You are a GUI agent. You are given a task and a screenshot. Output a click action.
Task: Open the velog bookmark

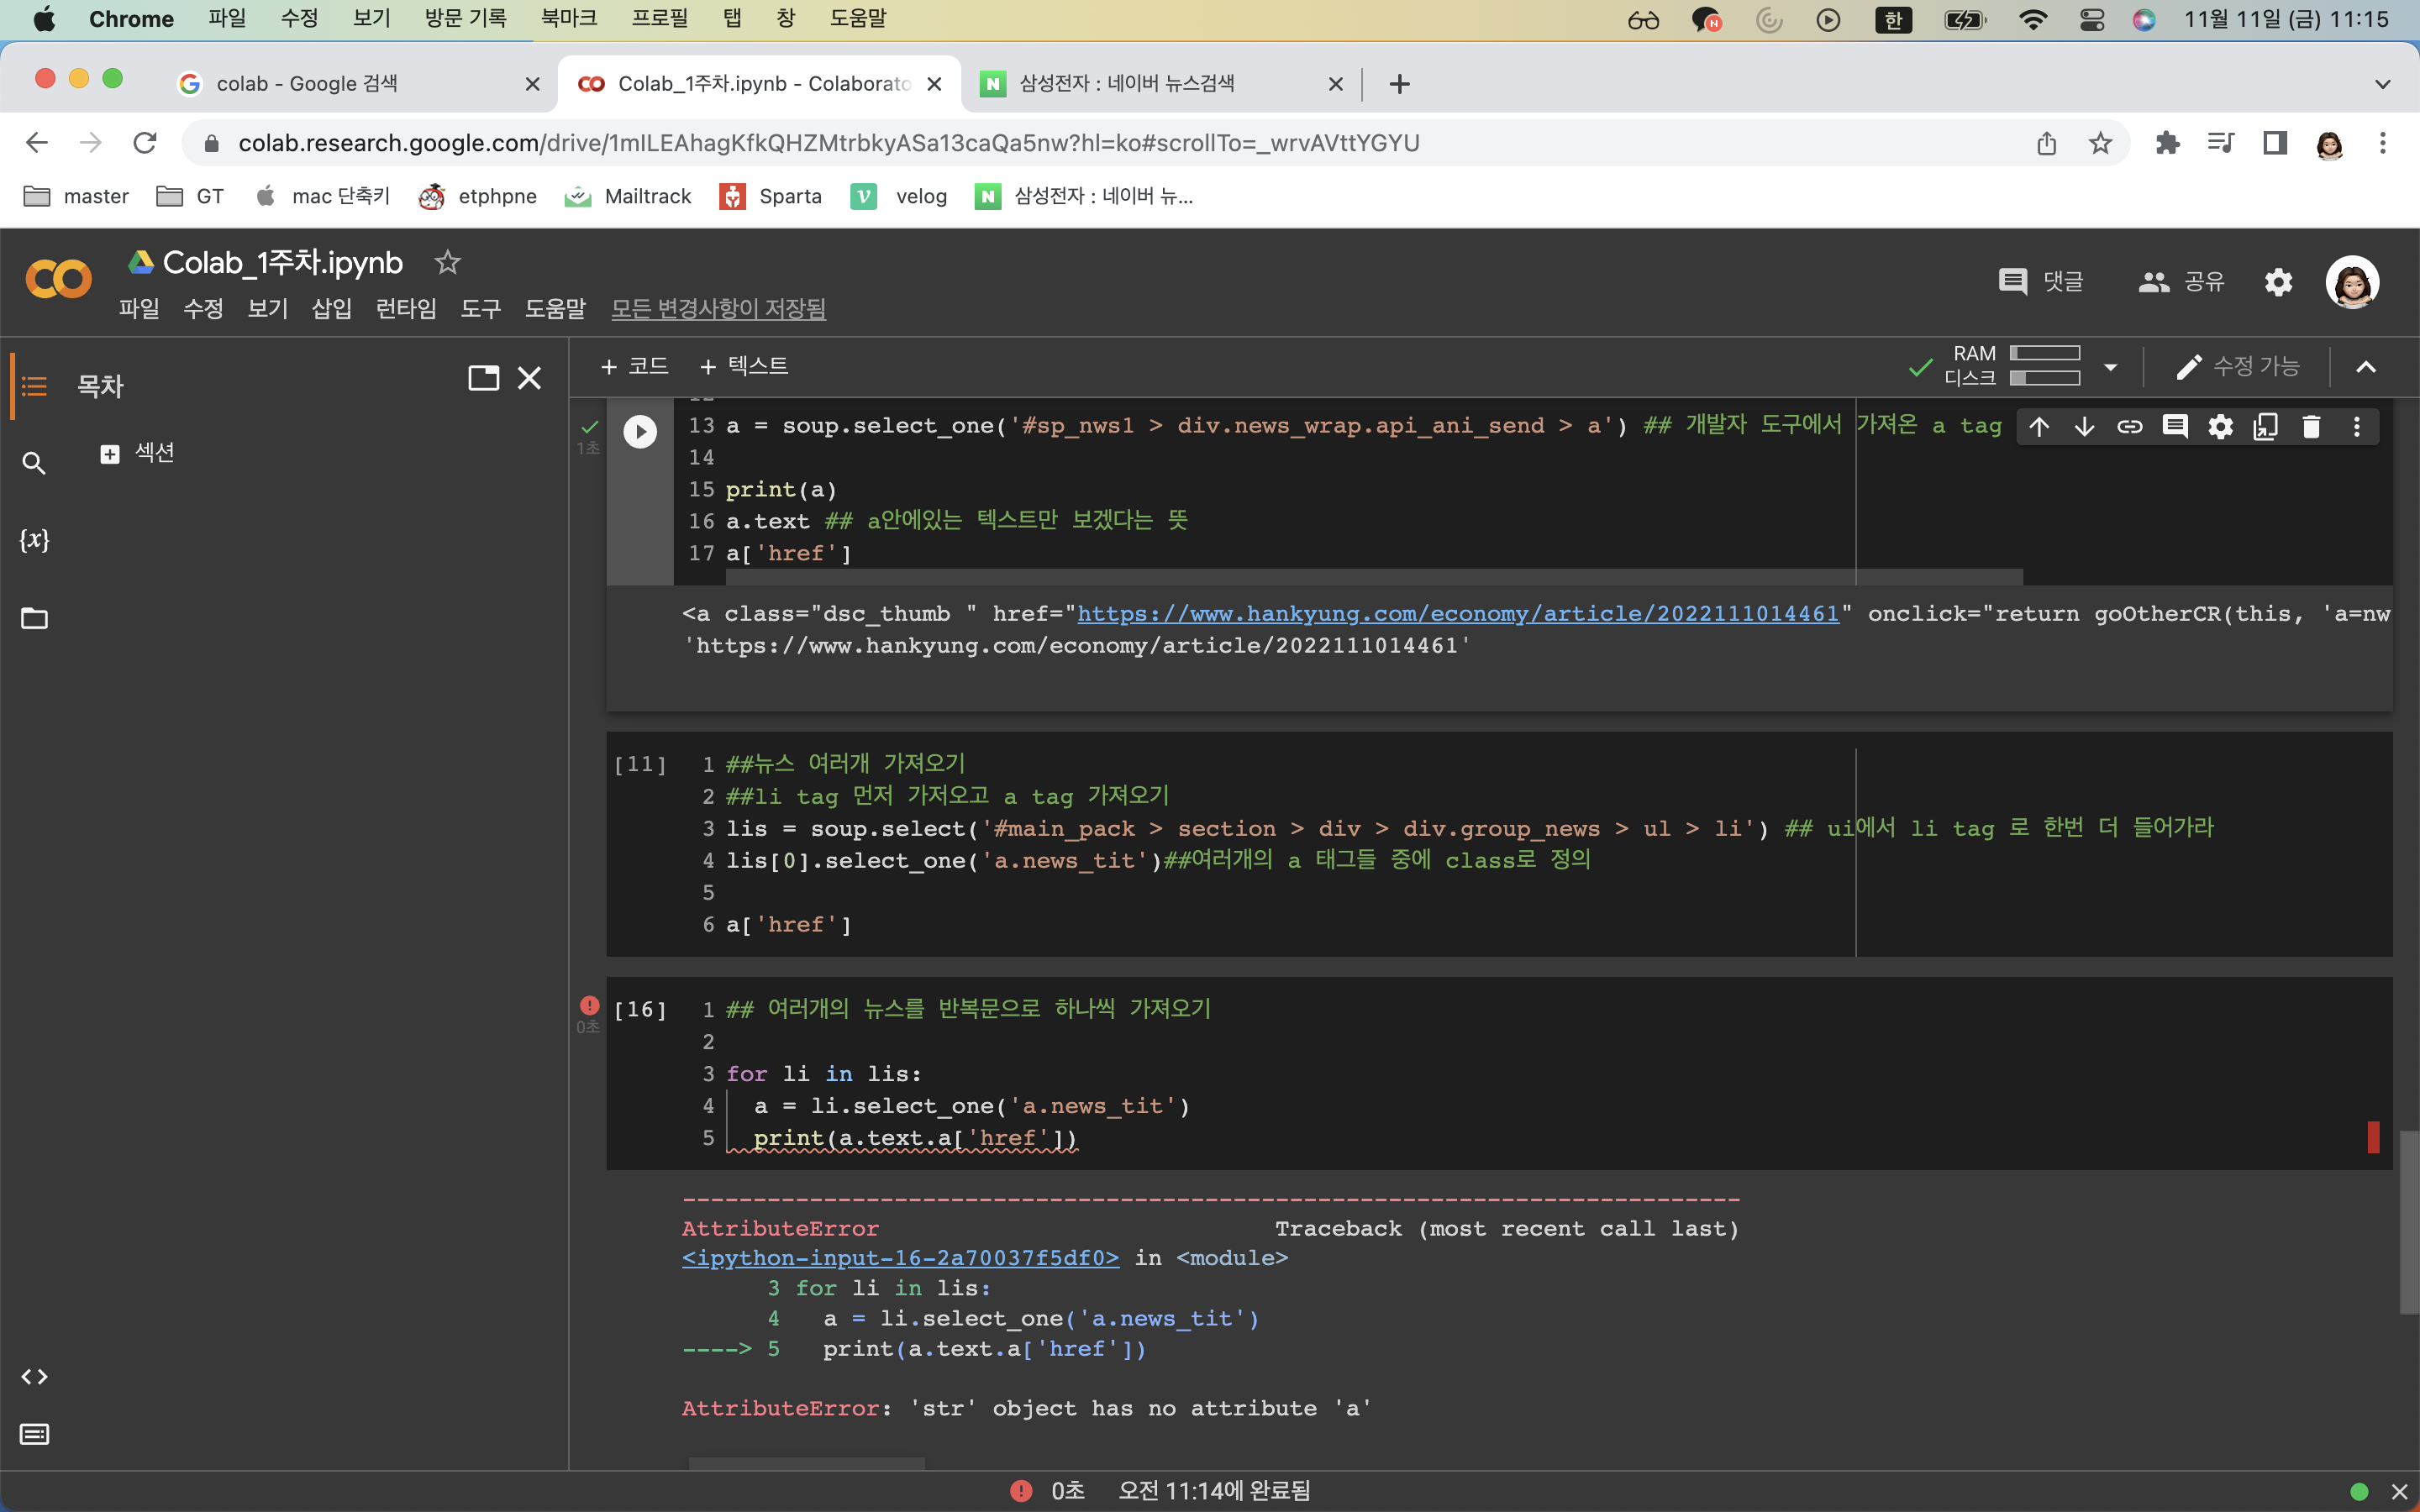click(x=899, y=196)
